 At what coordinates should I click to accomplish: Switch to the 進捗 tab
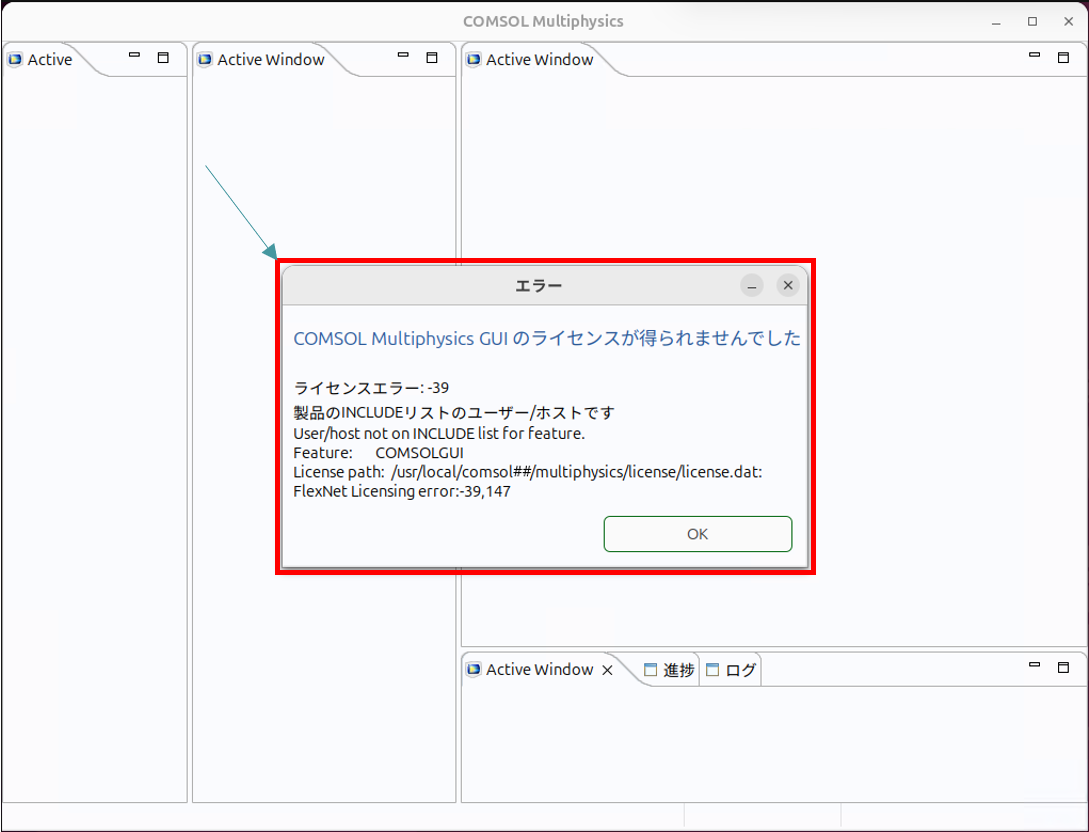coord(670,671)
